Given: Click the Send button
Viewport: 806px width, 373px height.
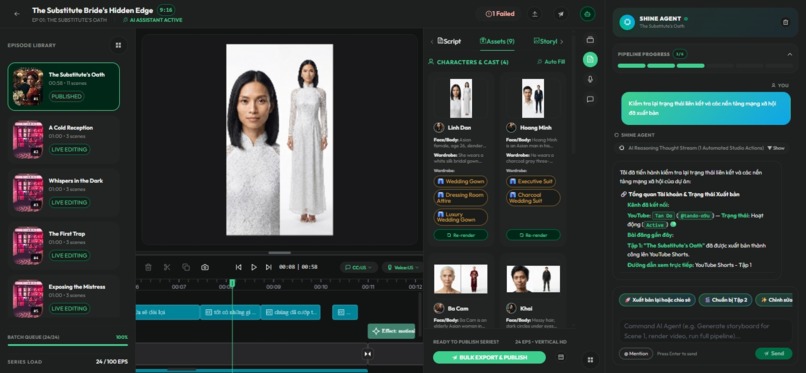Looking at the screenshot, I should point(774,353).
